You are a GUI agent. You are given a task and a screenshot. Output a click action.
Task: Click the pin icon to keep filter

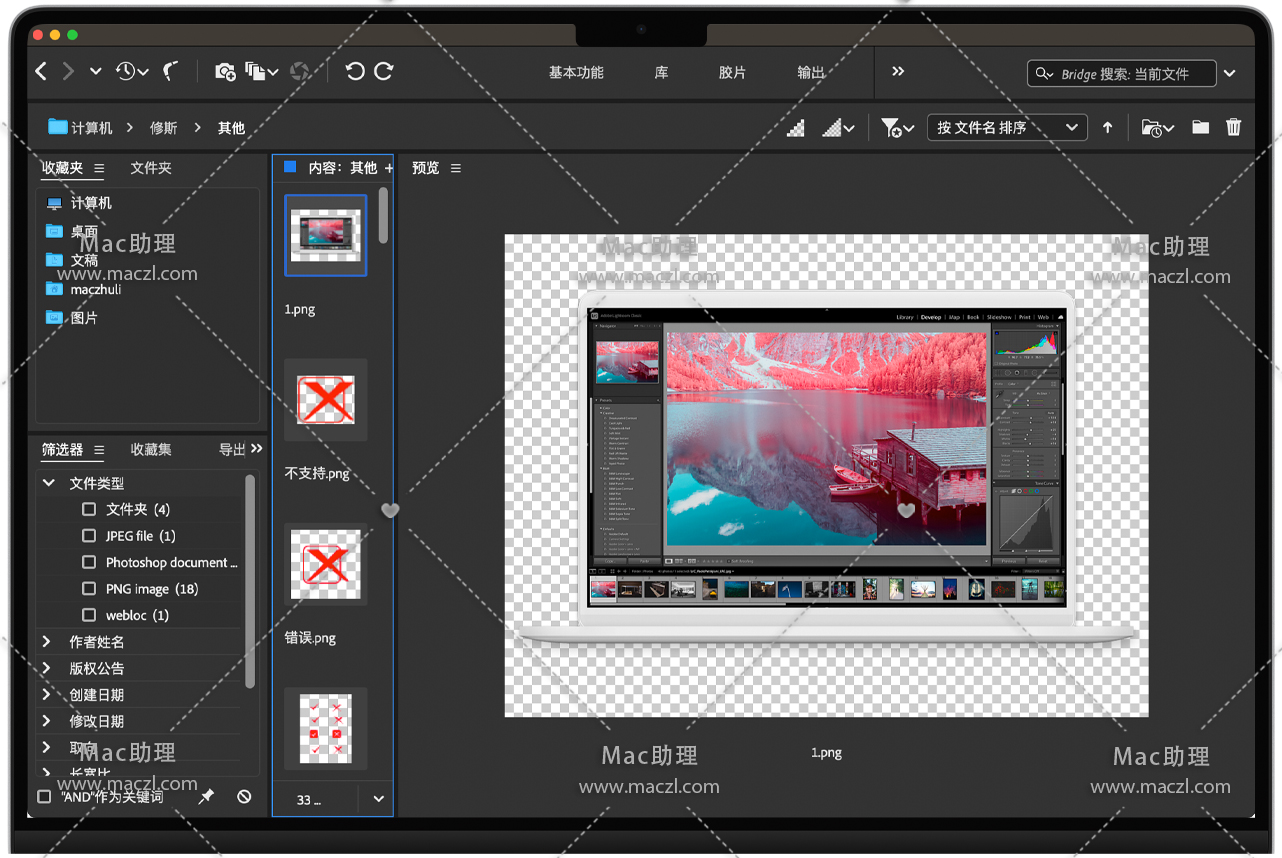pyautogui.click(x=206, y=796)
